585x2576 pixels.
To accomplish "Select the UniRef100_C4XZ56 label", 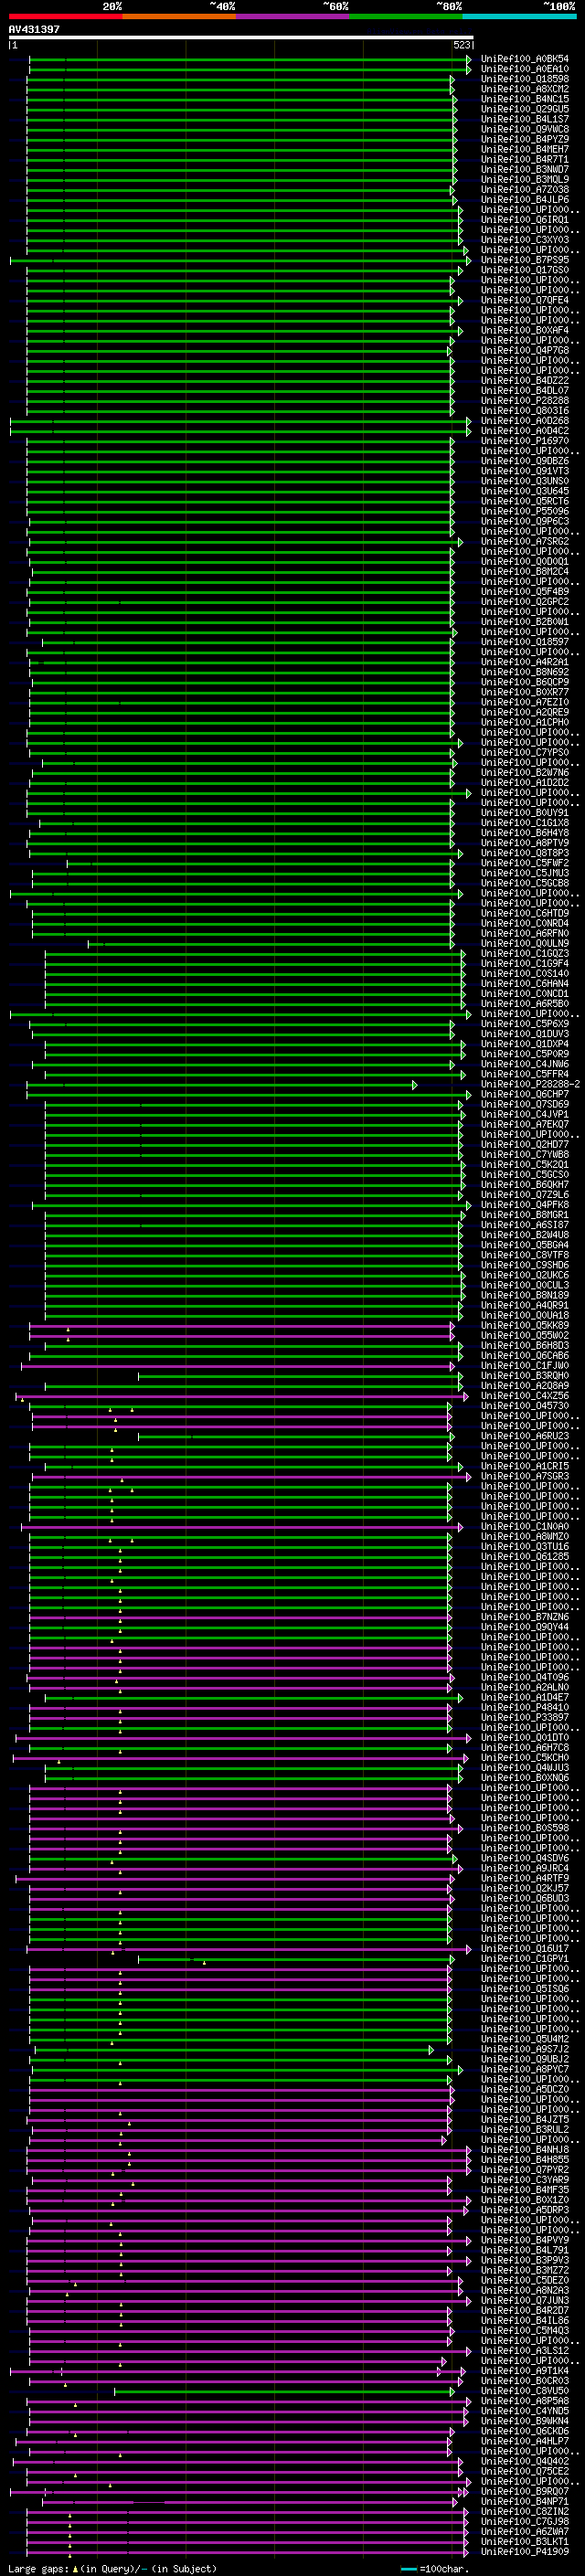I will pyautogui.click(x=524, y=1396).
